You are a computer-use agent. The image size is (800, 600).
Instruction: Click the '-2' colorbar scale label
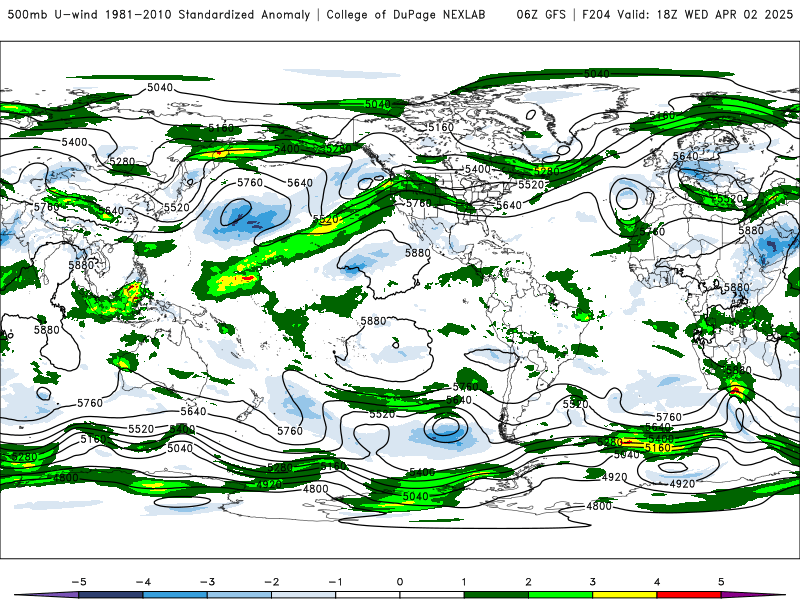[271, 582]
